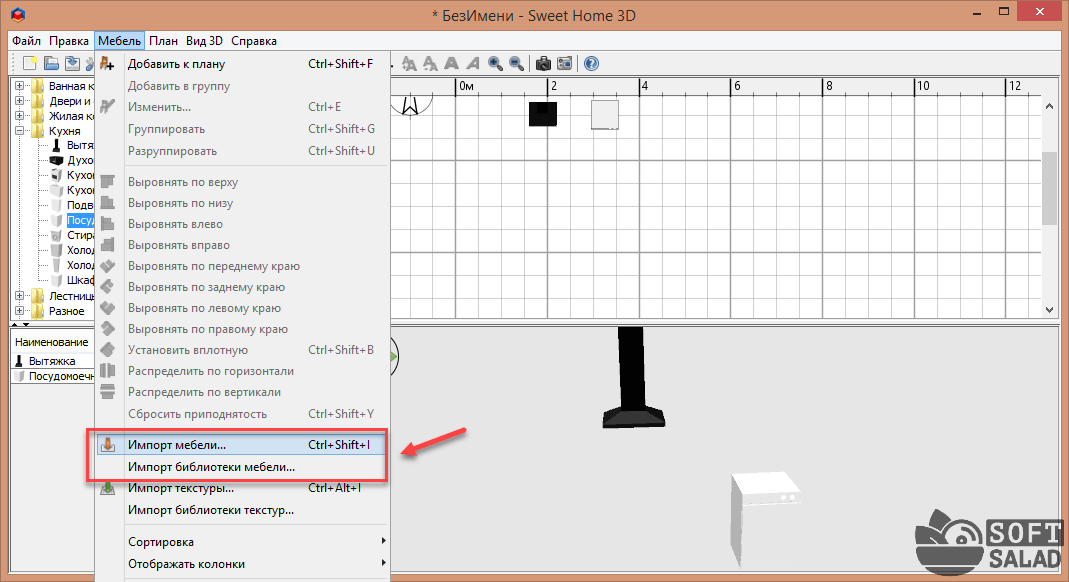This screenshot has height=582, width=1069.
Task: Click the plan's vertical scrollbar
Action: click(x=1049, y=190)
